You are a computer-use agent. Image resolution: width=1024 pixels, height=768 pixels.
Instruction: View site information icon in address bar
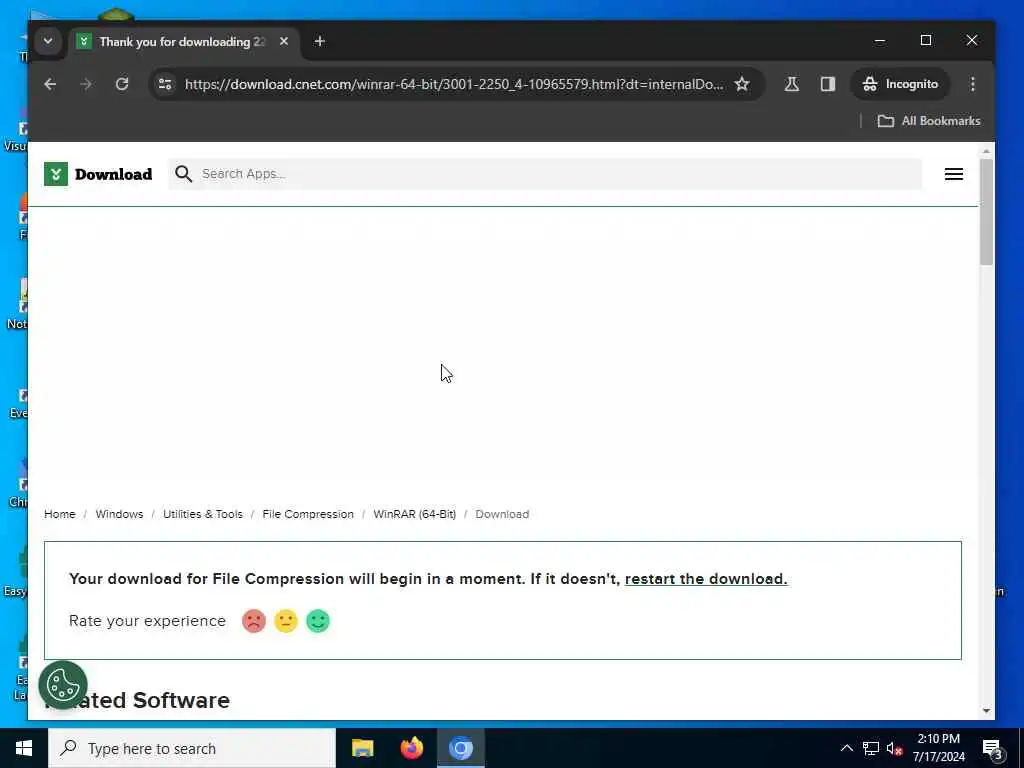click(165, 84)
